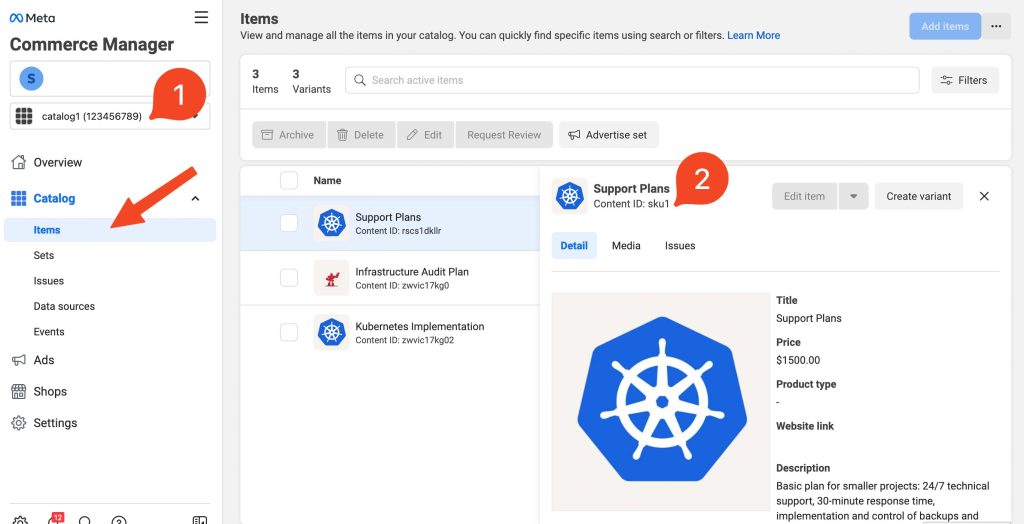Click the Edit pencil icon
This screenshot has width=1024, height=524.
point(412,135)
